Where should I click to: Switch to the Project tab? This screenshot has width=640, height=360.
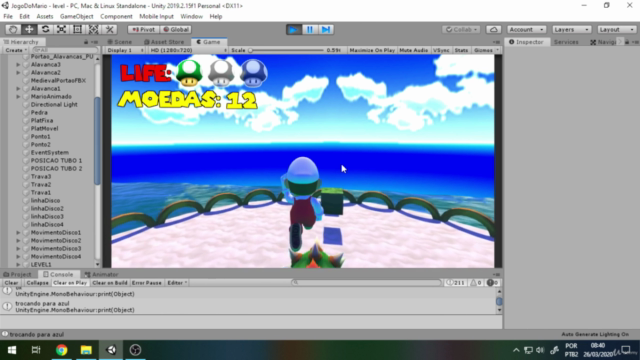[18, 275]
